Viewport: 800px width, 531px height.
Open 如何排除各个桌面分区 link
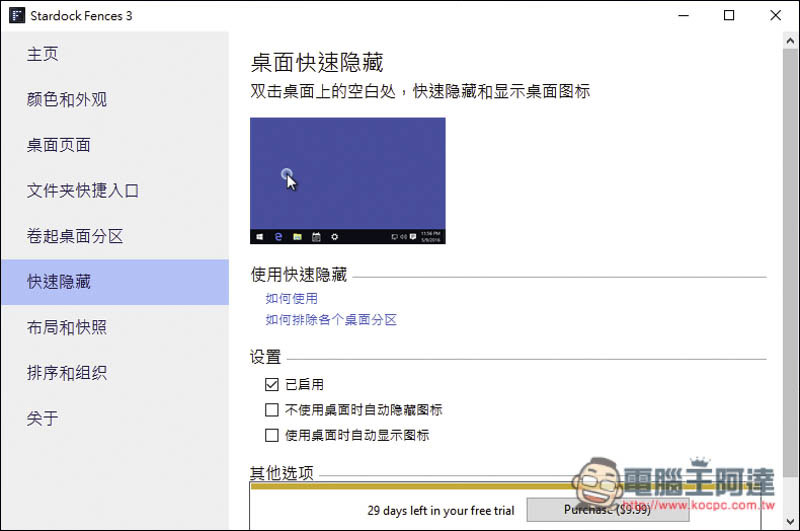(331, 320)
